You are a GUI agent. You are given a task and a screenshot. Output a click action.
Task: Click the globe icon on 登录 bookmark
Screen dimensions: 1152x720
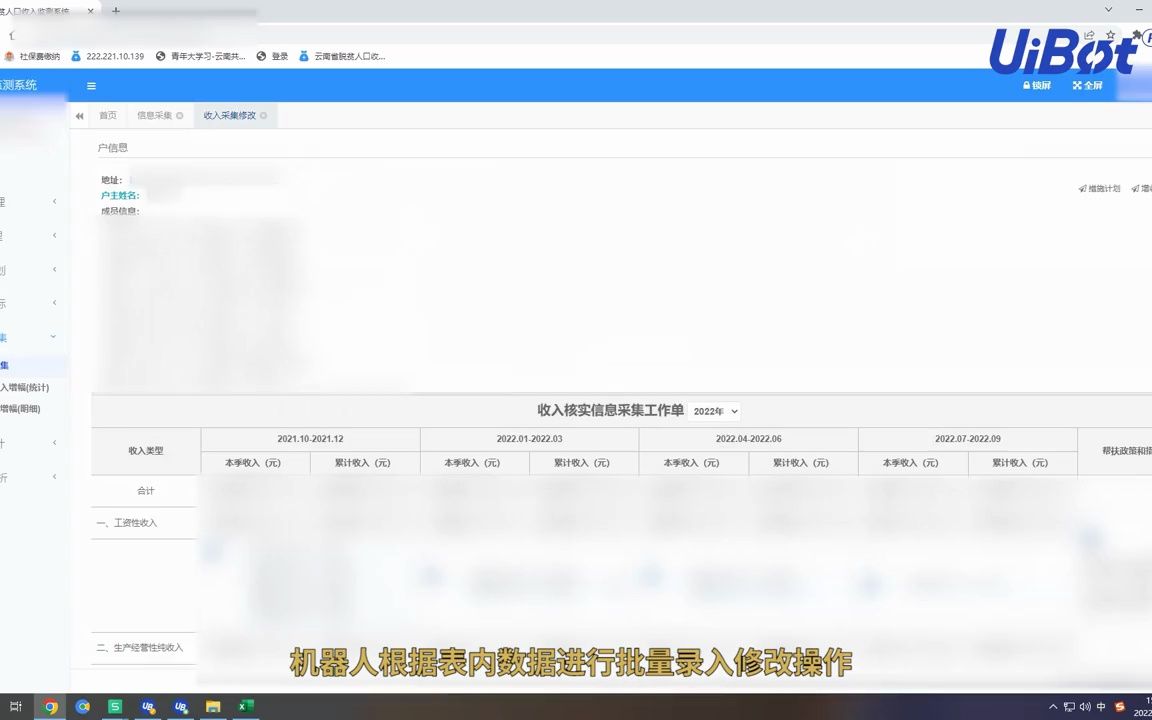pyautogui.click(x=261, y=56)
